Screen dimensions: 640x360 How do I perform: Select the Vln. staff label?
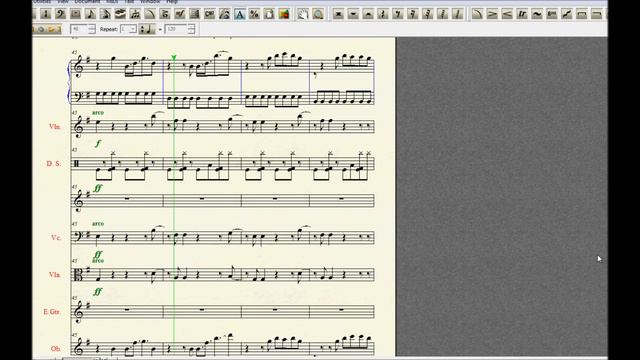click(55, 127)
